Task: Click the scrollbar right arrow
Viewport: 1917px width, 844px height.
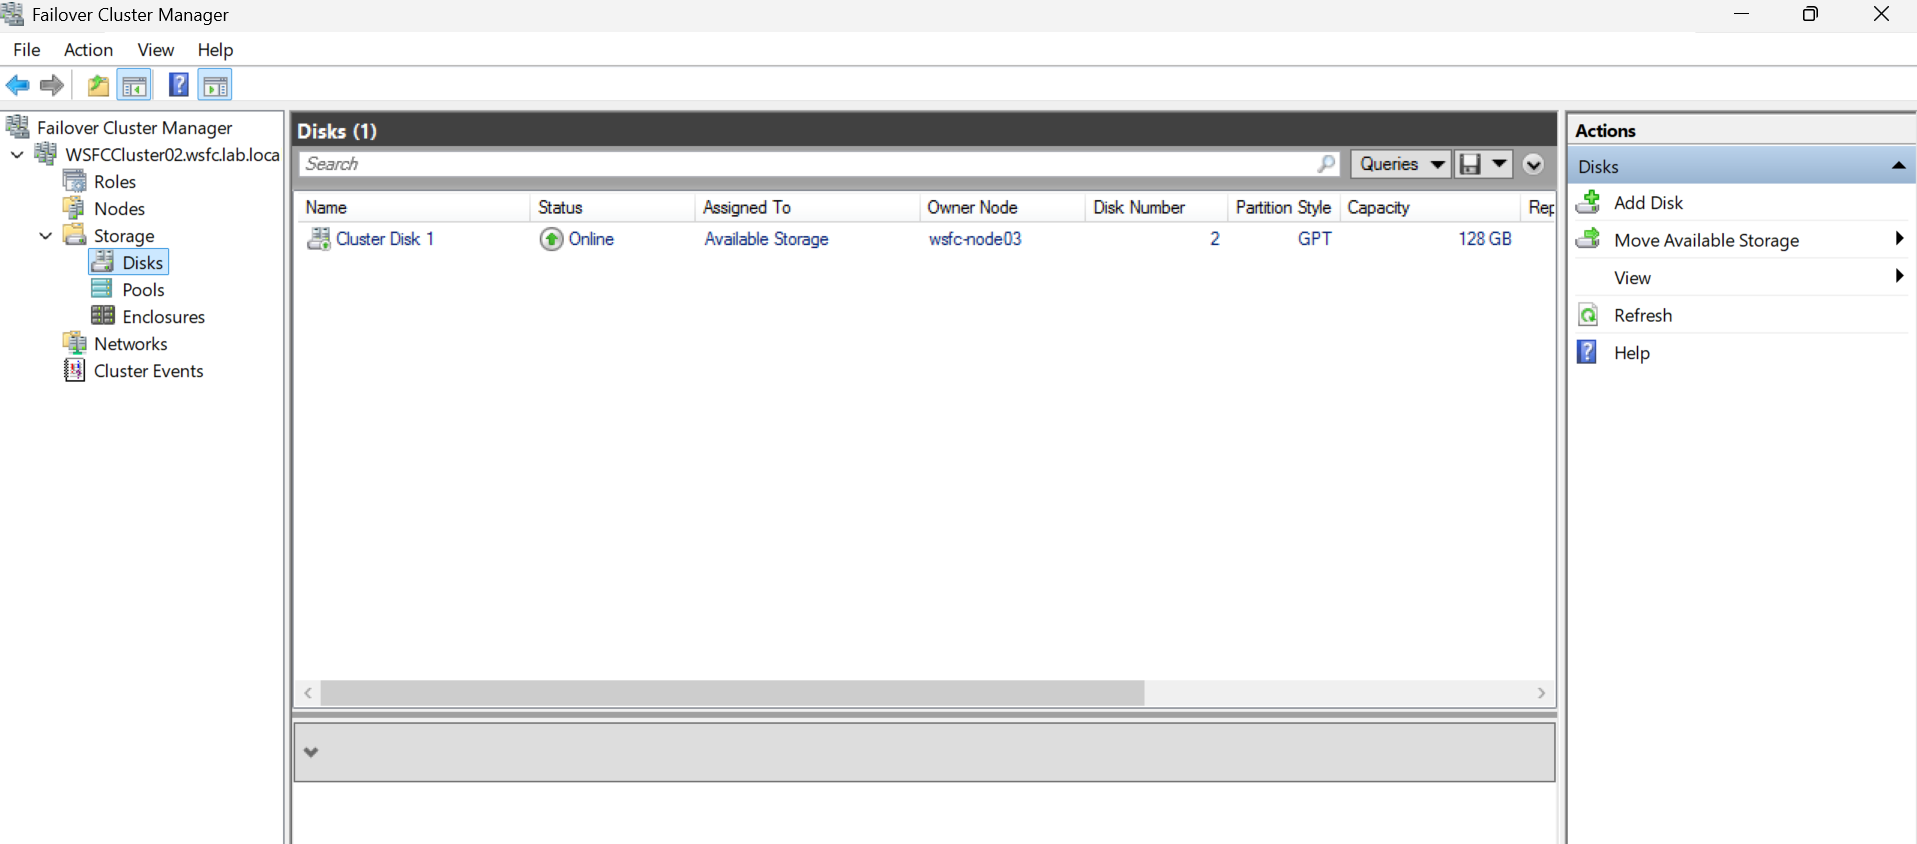Action: point(1541,693)
